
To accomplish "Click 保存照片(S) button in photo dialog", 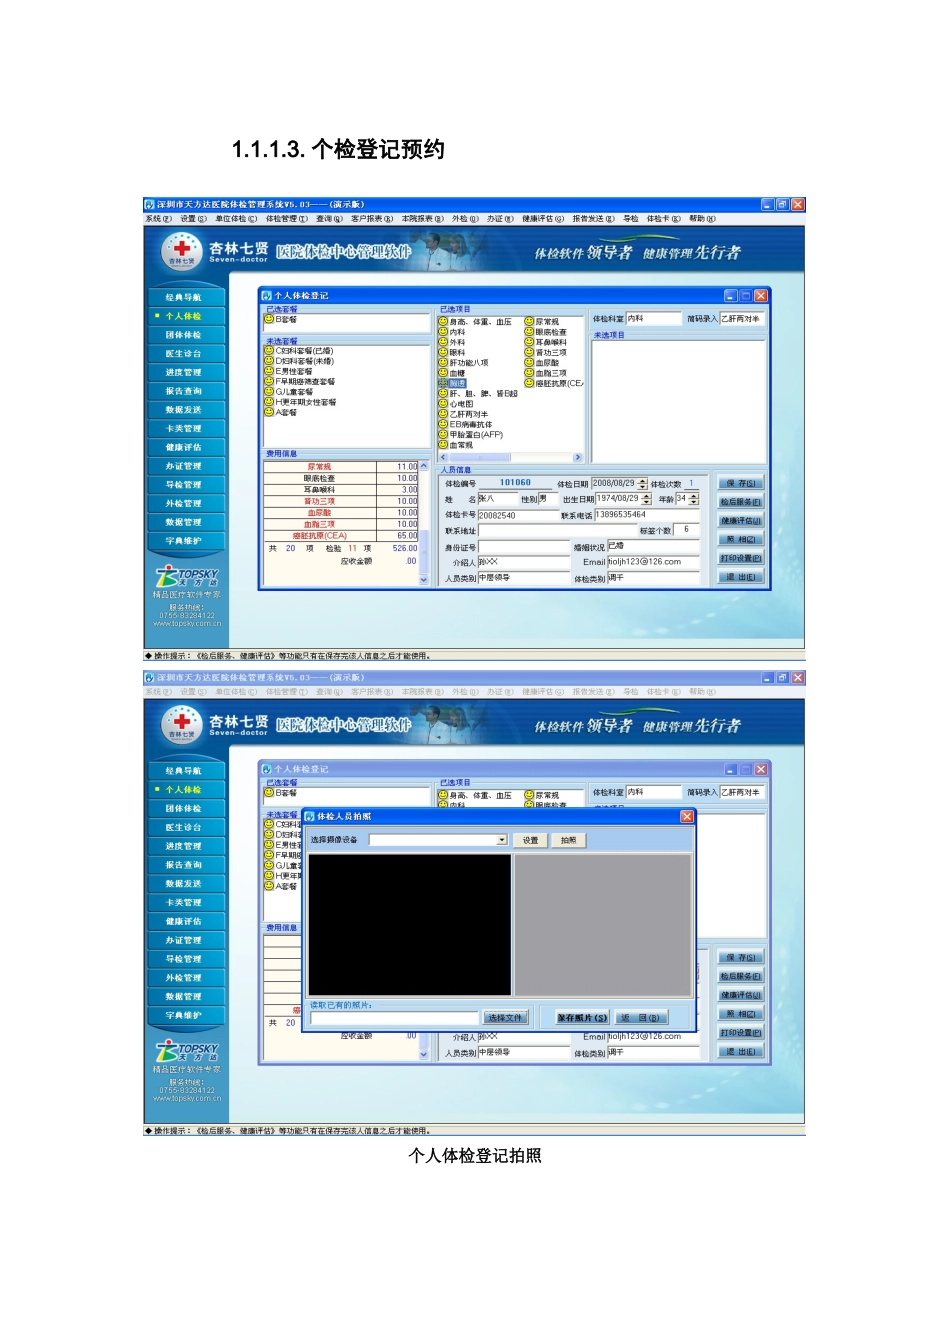I will (582, 1018).
